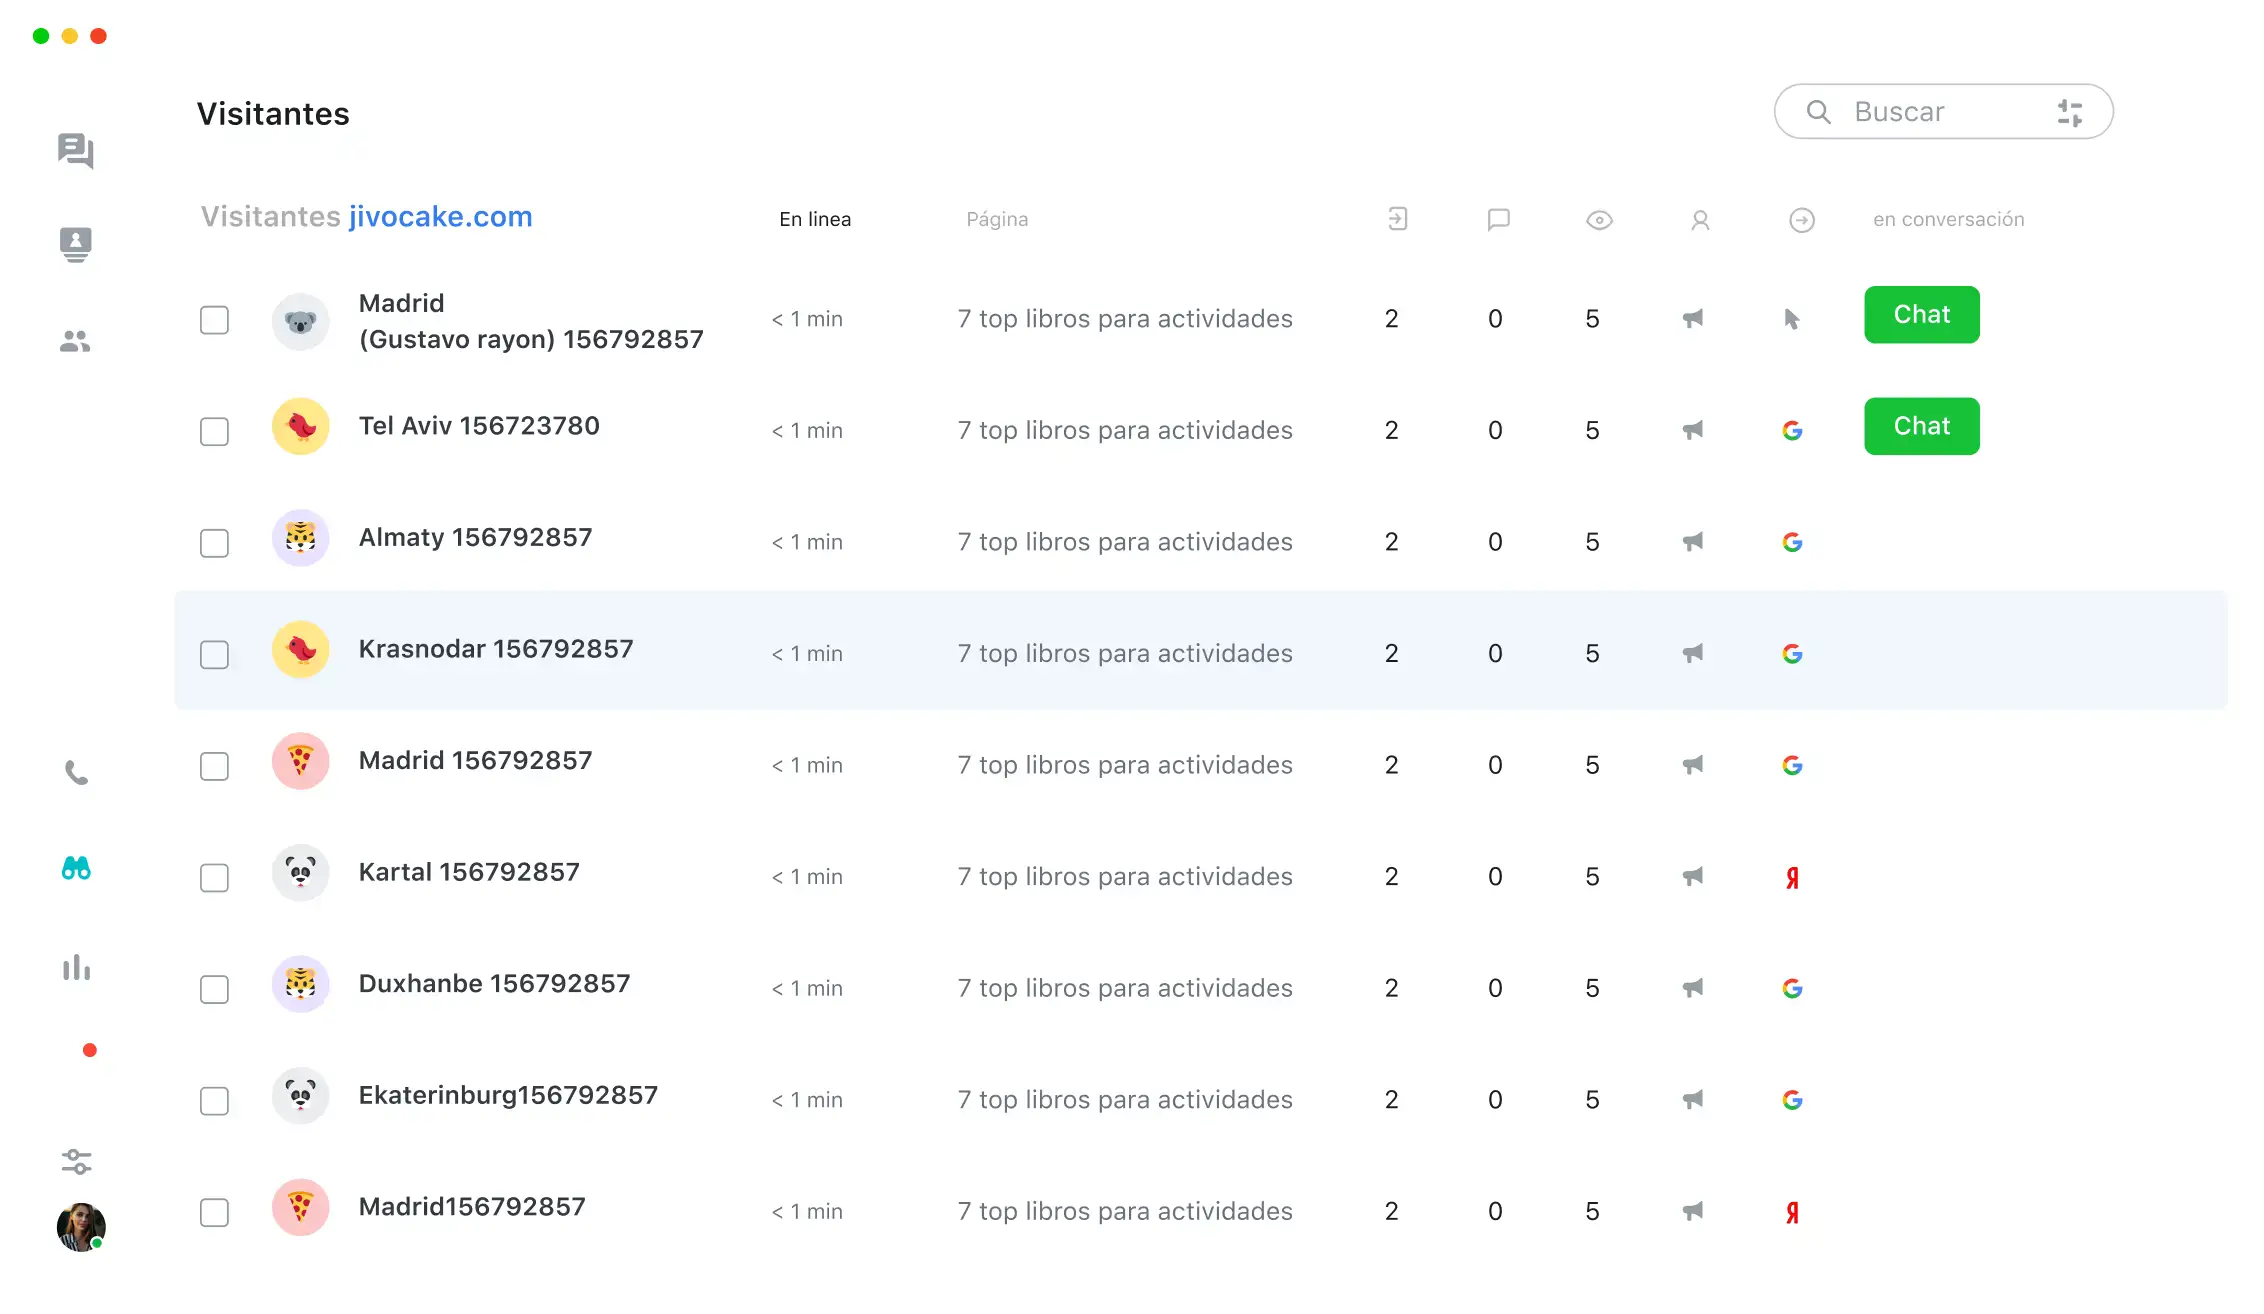The width and height of the screenshot is (2264, 1314).
Task: Click the Yandex source icon for Kartal
Action: click(1792, 878)
